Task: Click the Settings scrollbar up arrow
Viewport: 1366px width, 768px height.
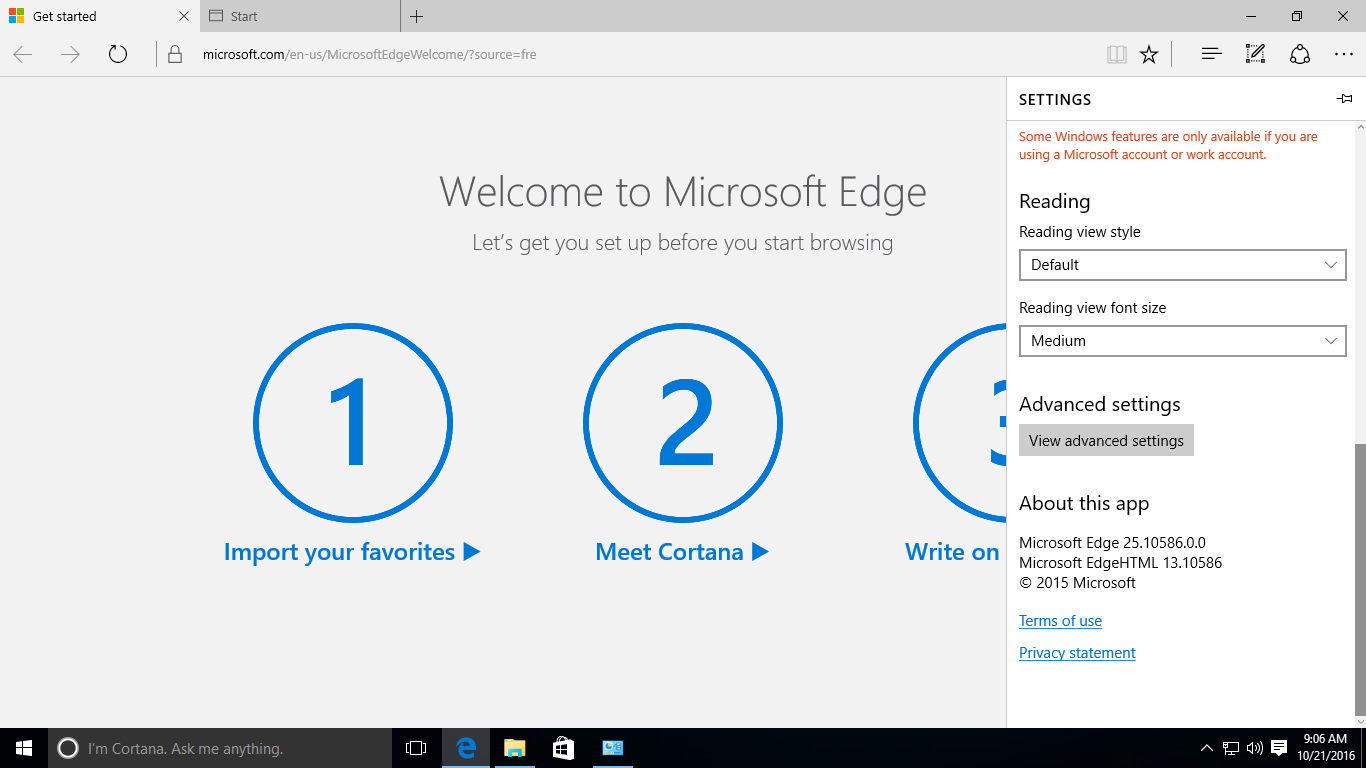Action: (x=1359, y=126)
